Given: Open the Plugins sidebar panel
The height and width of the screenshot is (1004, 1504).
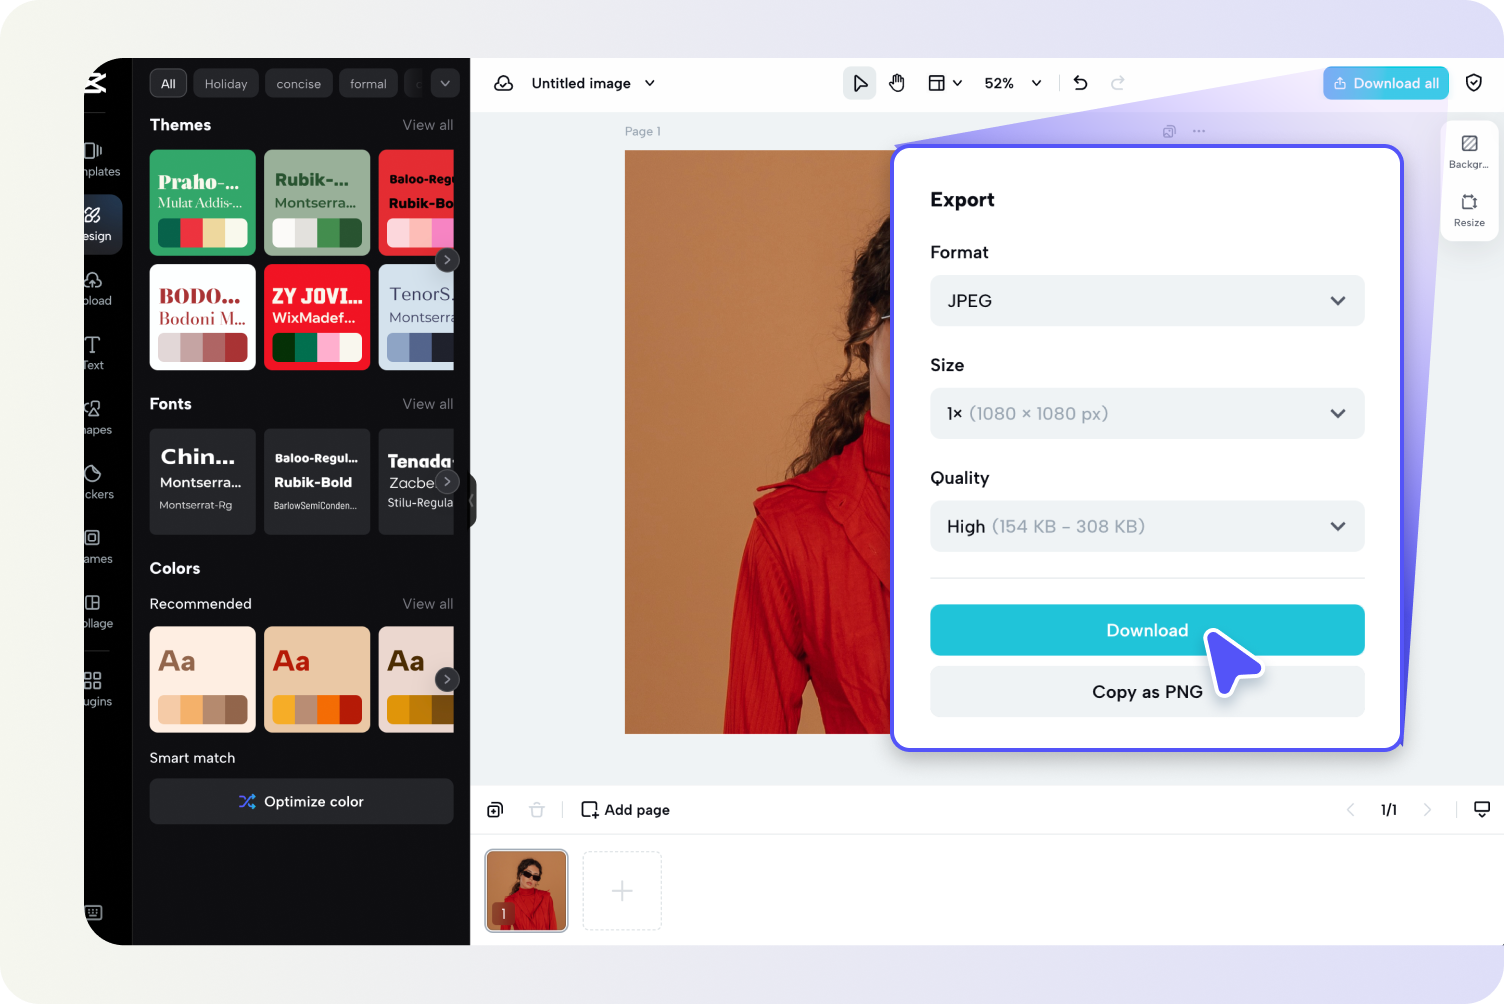Looking at the screenshot, I should point(97,689).
